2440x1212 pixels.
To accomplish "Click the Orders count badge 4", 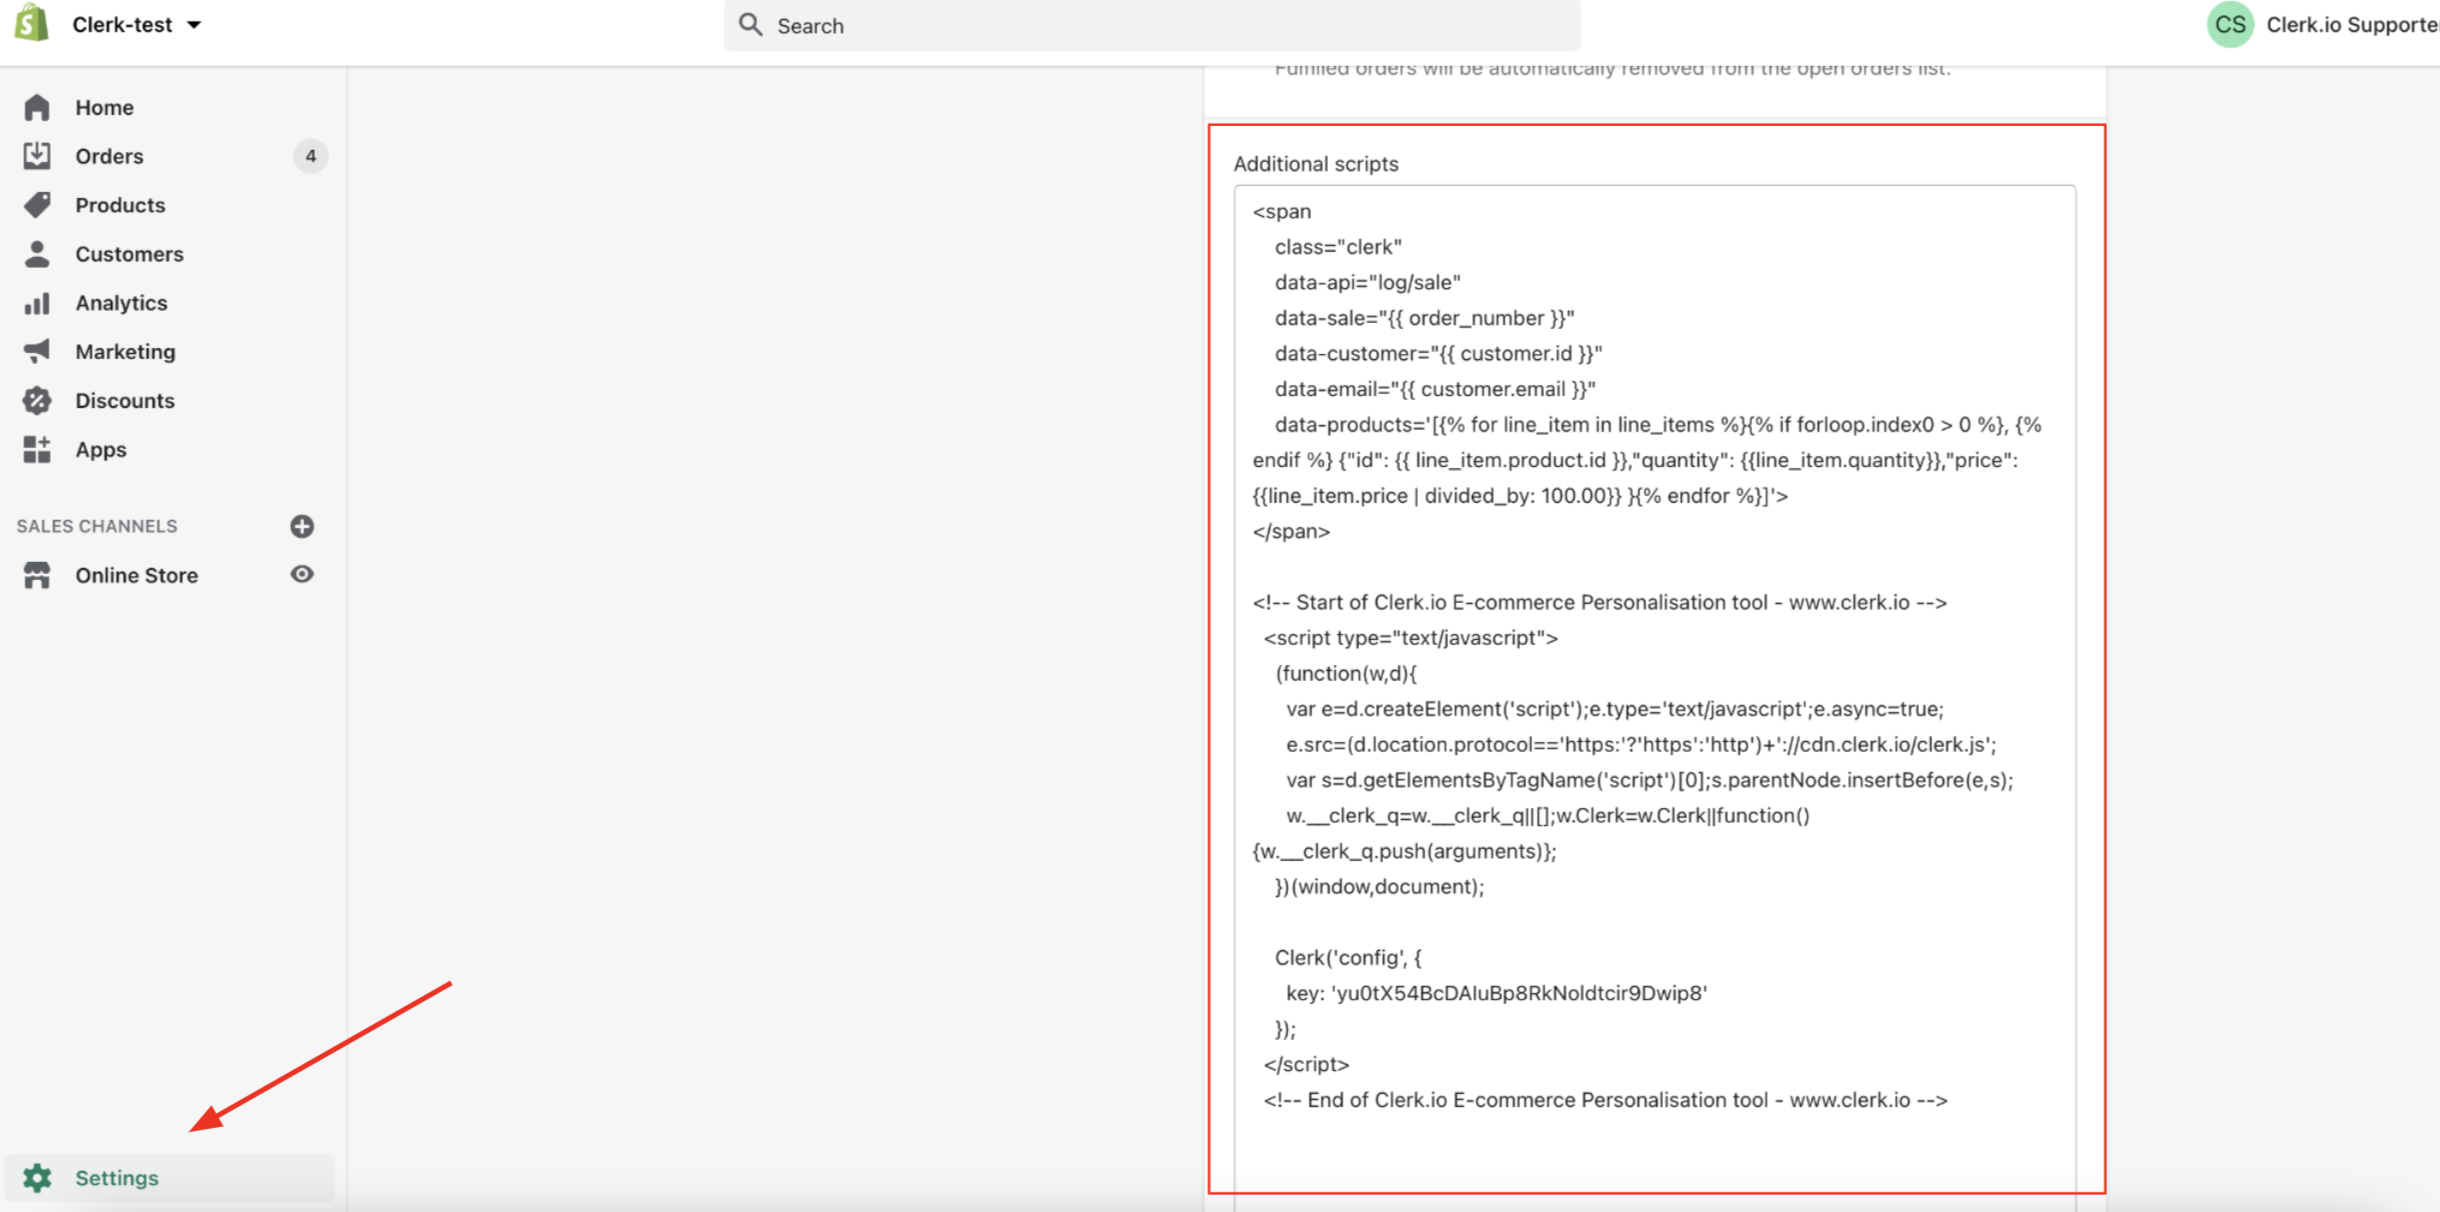I will tap(310, 156).
